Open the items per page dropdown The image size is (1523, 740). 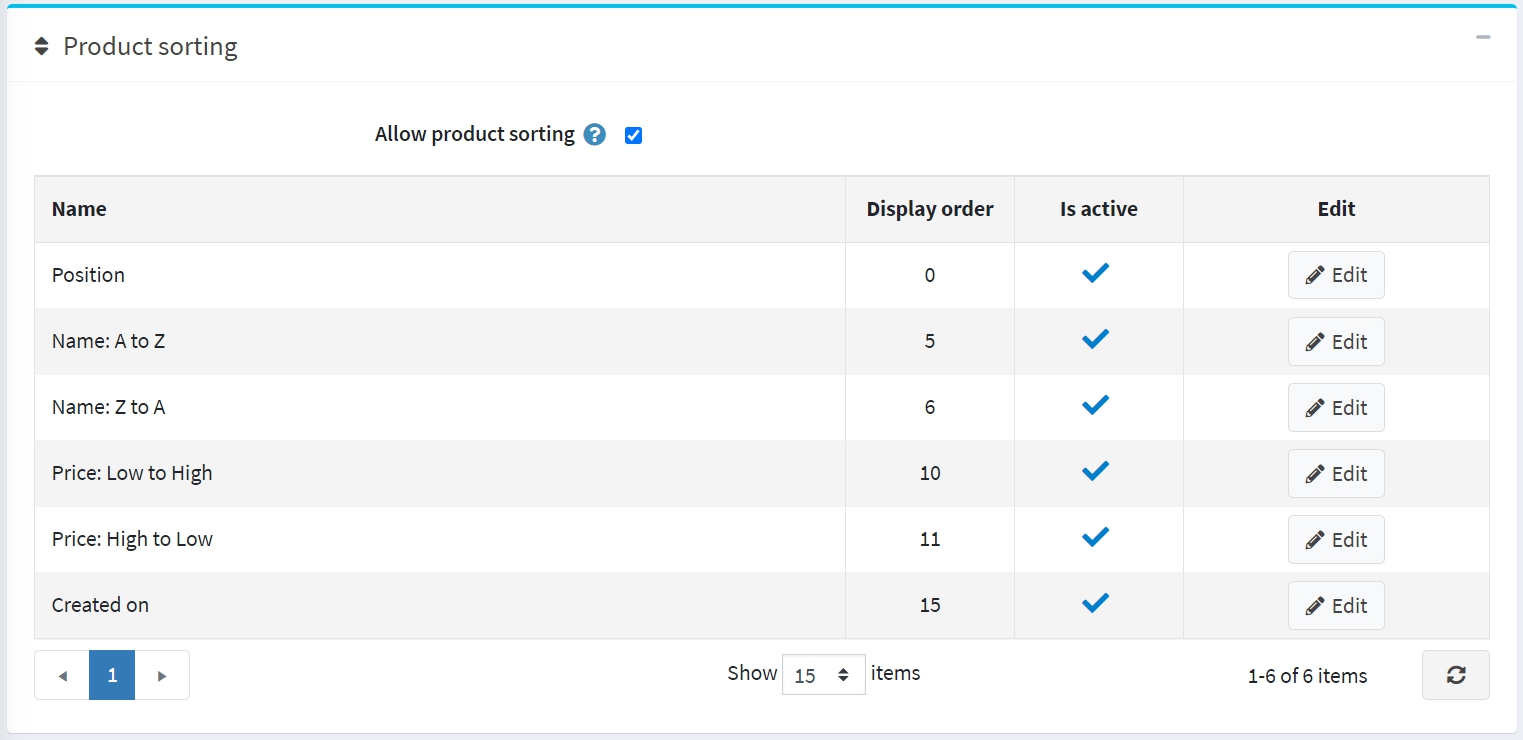pyautogui.click(x=823, y=675)
